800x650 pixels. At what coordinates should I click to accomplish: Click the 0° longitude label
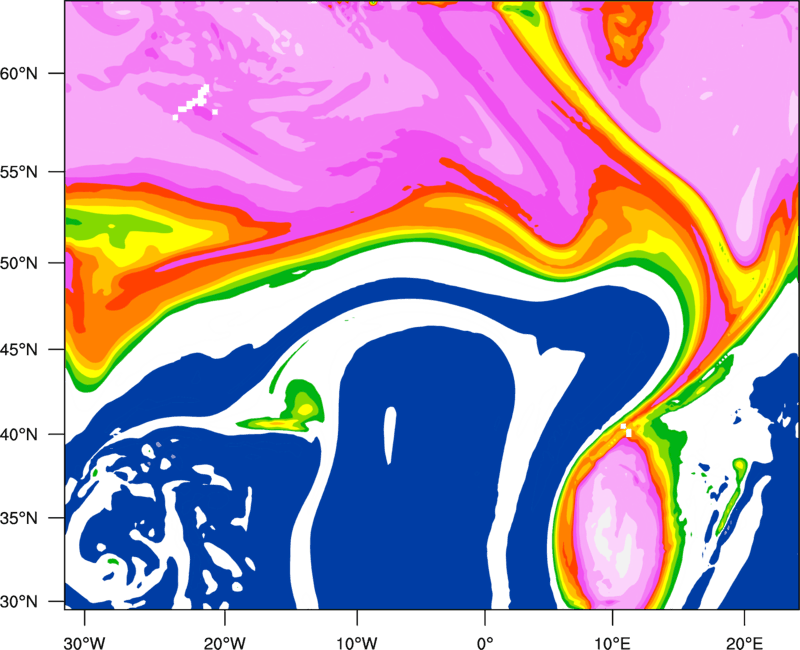click(485, 643)
